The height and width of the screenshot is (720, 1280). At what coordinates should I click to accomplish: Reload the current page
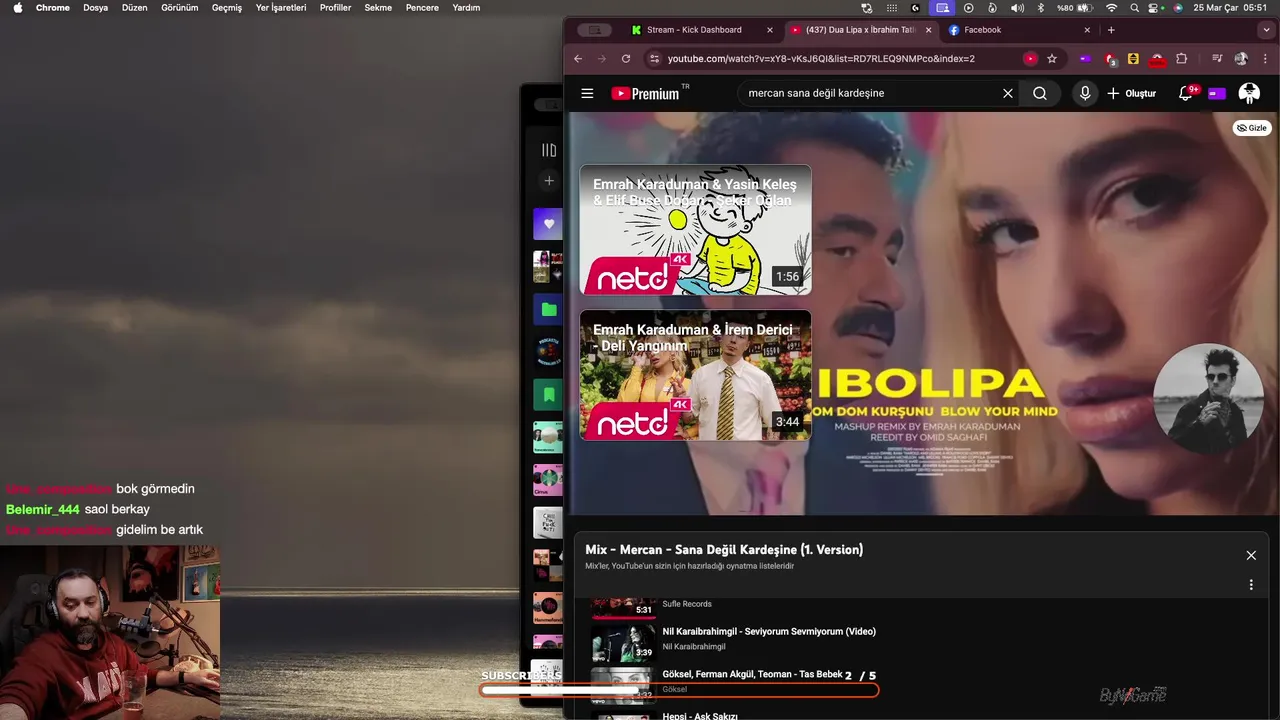point(626,59)
